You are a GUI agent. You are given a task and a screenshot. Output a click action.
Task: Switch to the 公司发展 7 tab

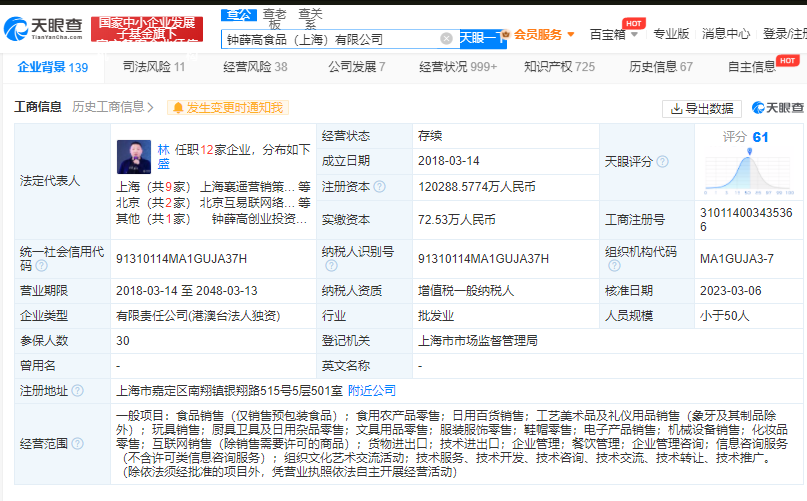tap(357, 67)
